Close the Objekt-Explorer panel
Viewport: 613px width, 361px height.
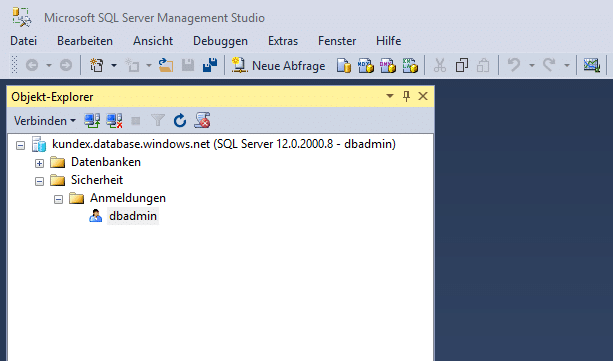pyautogui.click(x=423, y=96)
